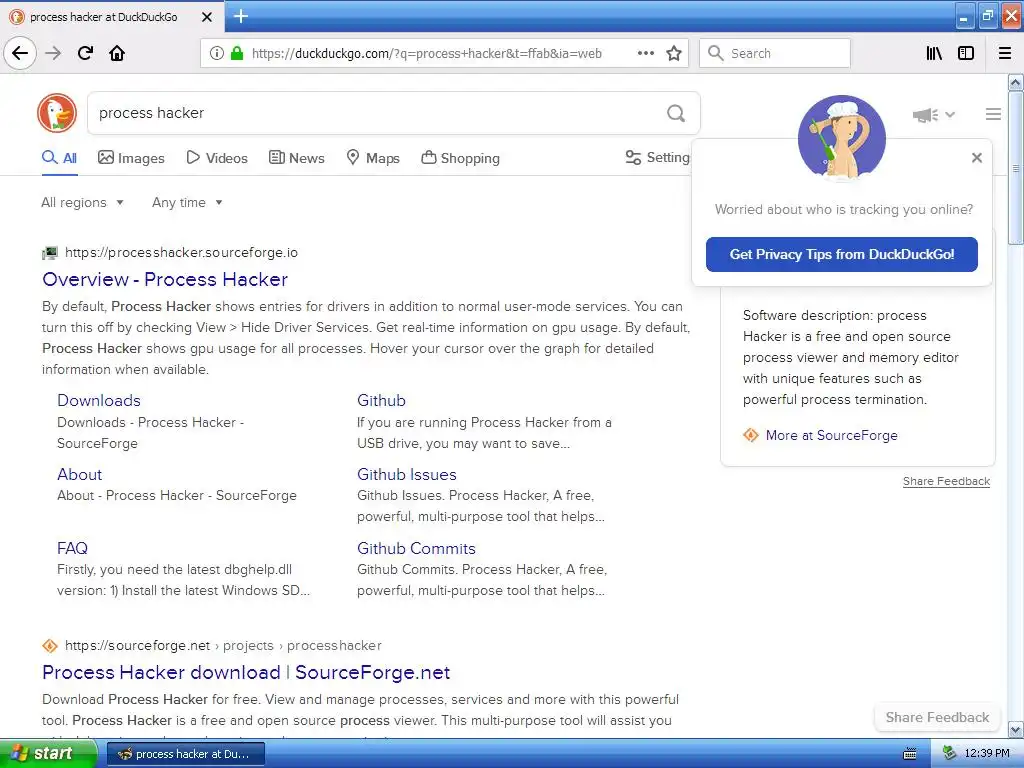Open the Github Commits sitelink

pos(416,548)
